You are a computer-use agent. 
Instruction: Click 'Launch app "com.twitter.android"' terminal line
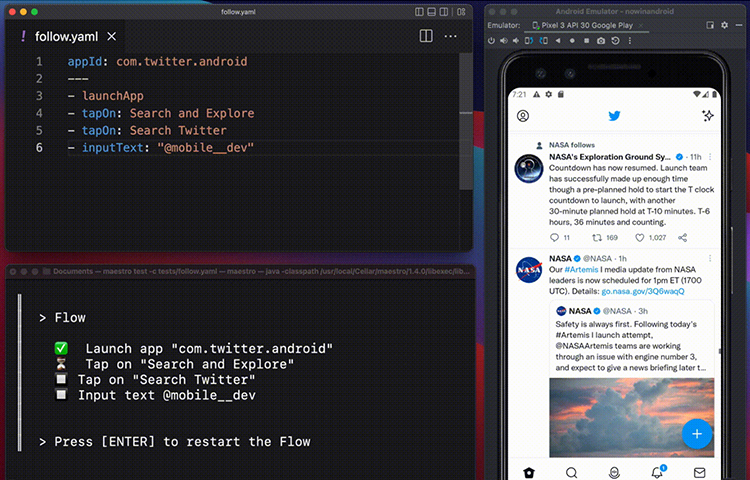pos(209,349)
